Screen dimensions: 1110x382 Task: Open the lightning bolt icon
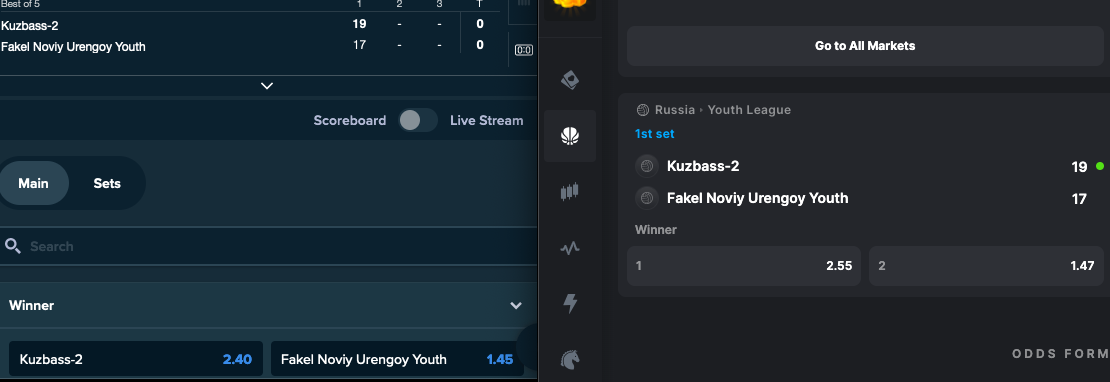click(570, 303)
